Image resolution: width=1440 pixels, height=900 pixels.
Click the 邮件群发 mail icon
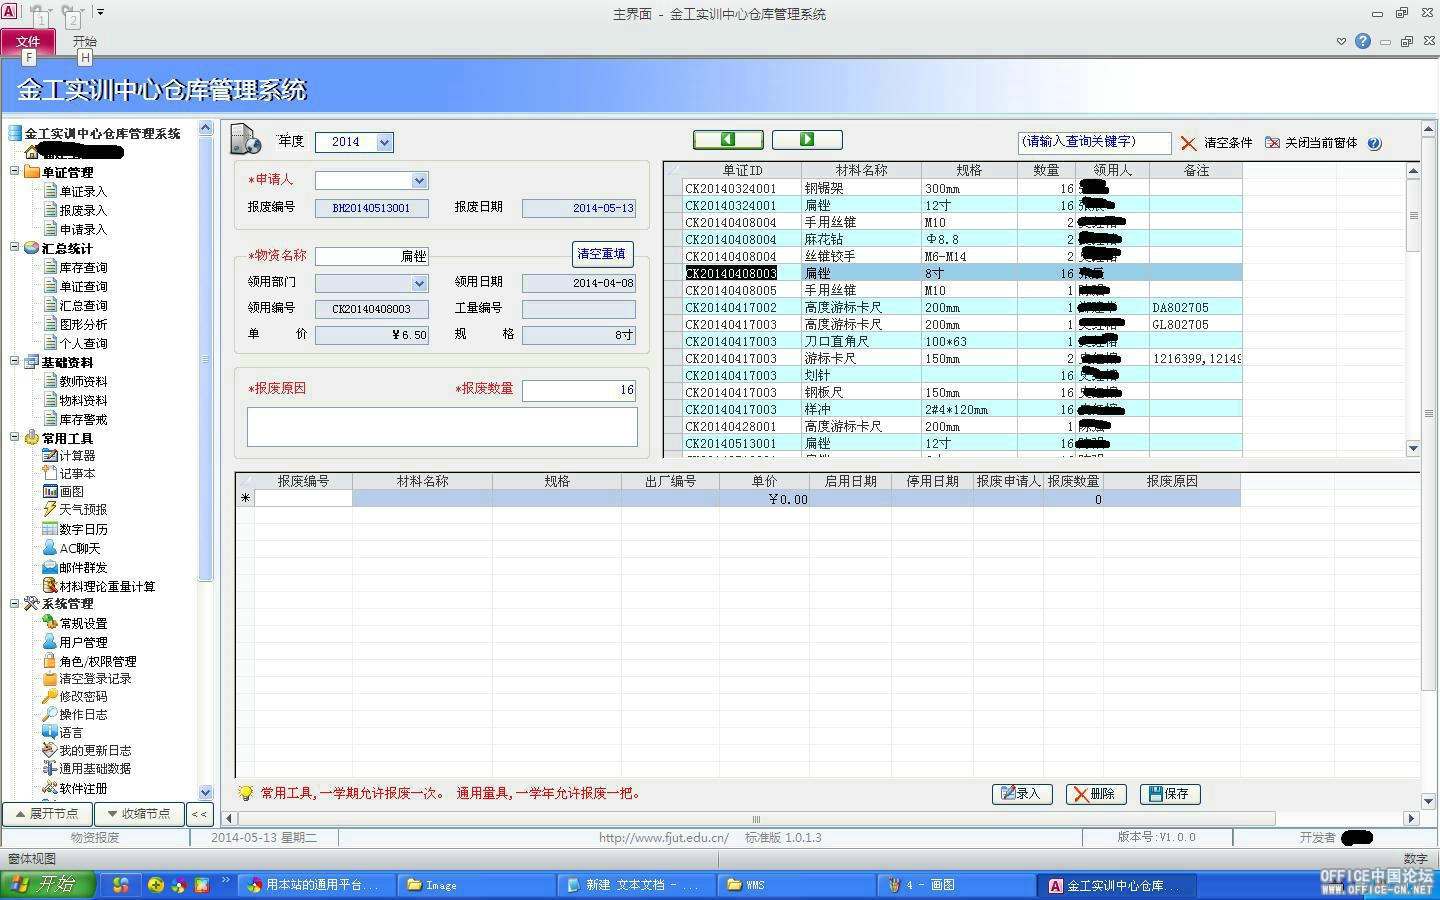pyautogui.click(x=50, y=567)
